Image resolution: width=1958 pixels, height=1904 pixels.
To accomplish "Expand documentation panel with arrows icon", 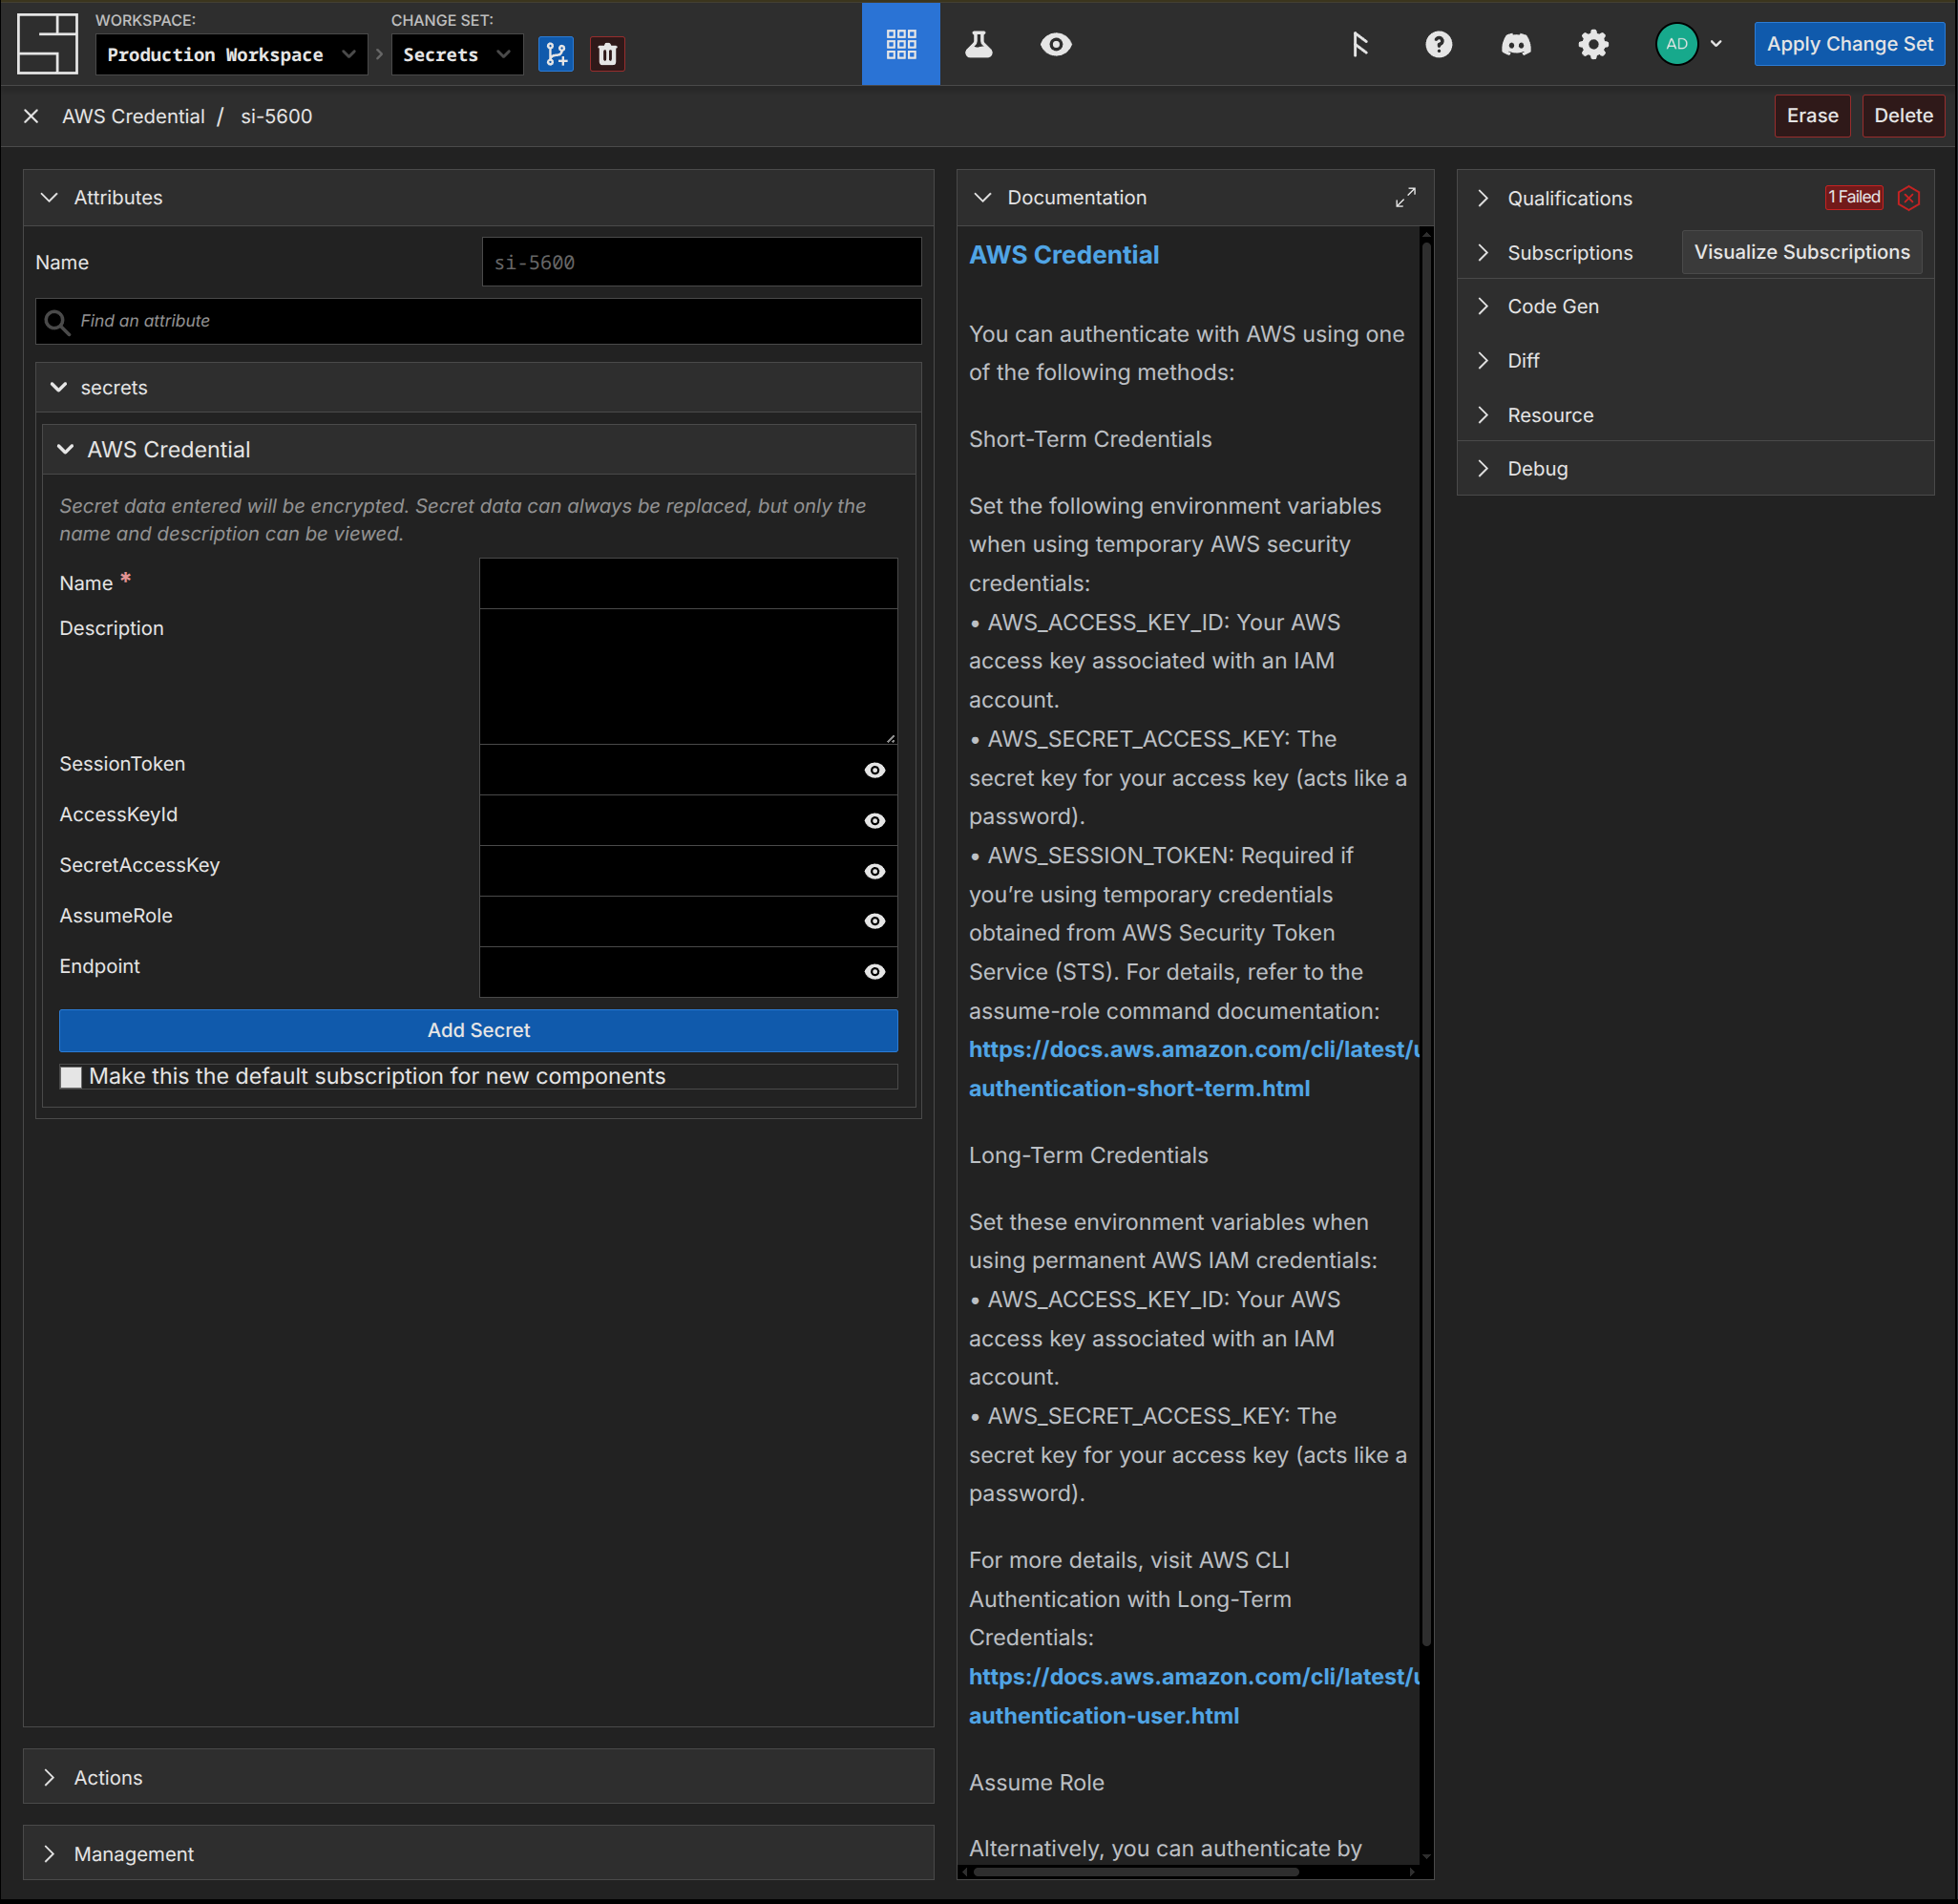I will click(x=1405, y=198).
